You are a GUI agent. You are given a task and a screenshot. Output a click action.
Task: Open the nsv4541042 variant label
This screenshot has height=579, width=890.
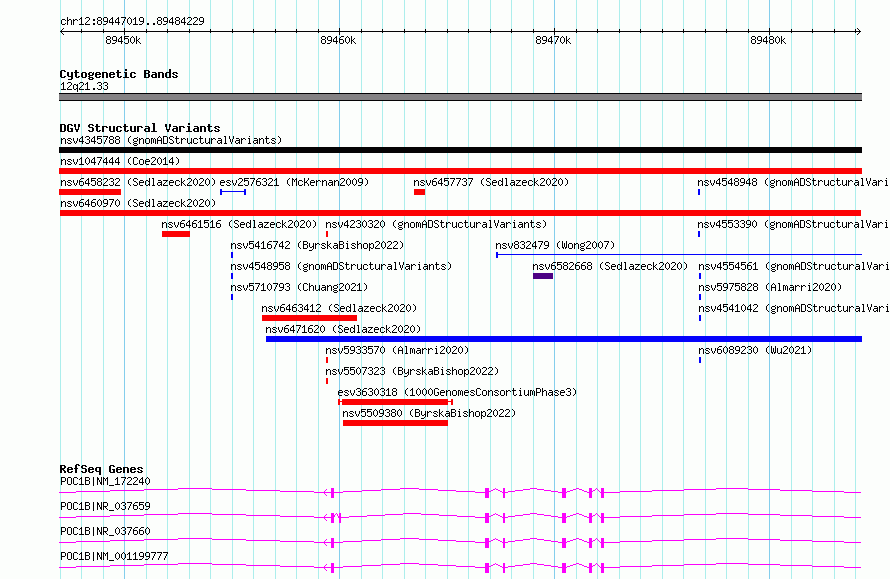click(794, 308)
